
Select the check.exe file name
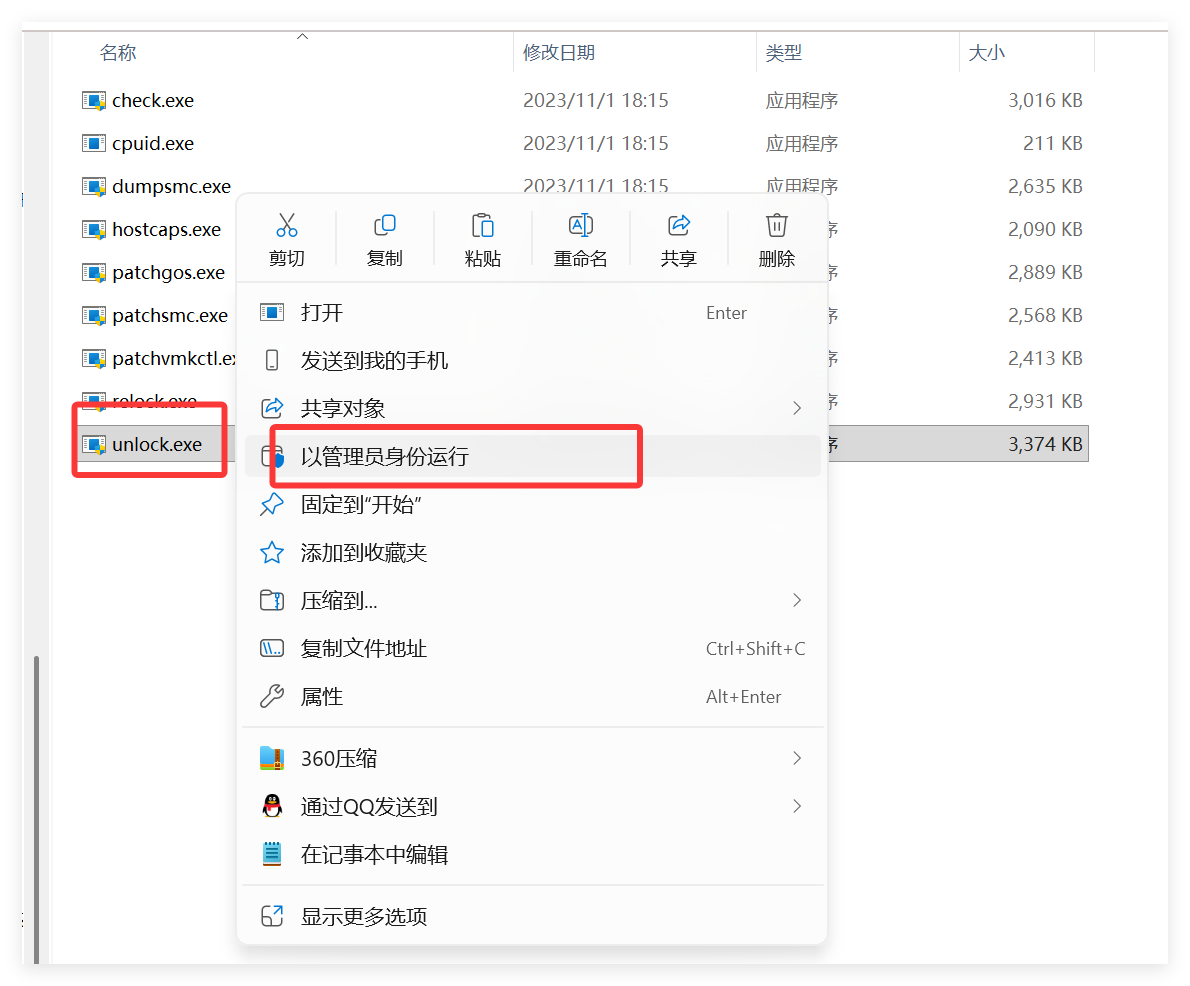click(x=153, y=100)
